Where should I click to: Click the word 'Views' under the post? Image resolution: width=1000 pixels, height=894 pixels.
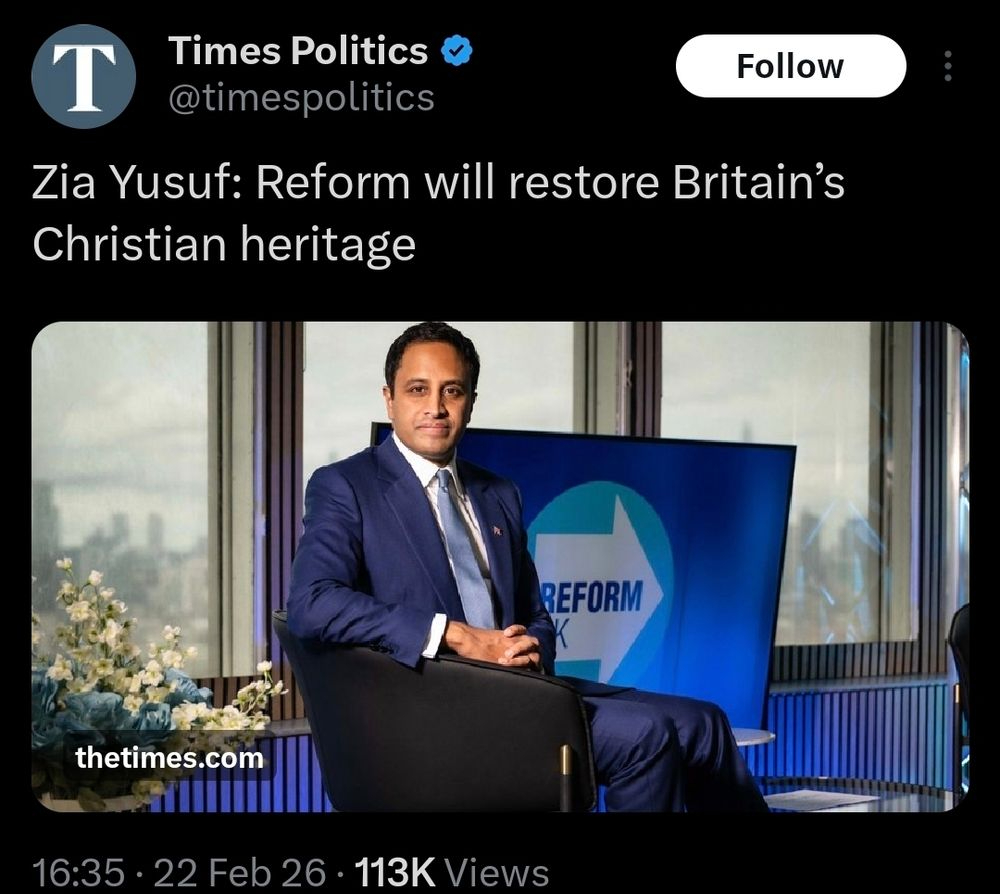click(496, 872)
